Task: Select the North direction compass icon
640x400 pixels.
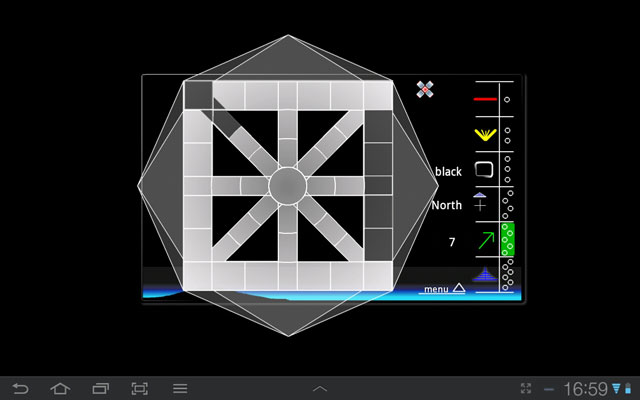Action: [x=480, y=202]
